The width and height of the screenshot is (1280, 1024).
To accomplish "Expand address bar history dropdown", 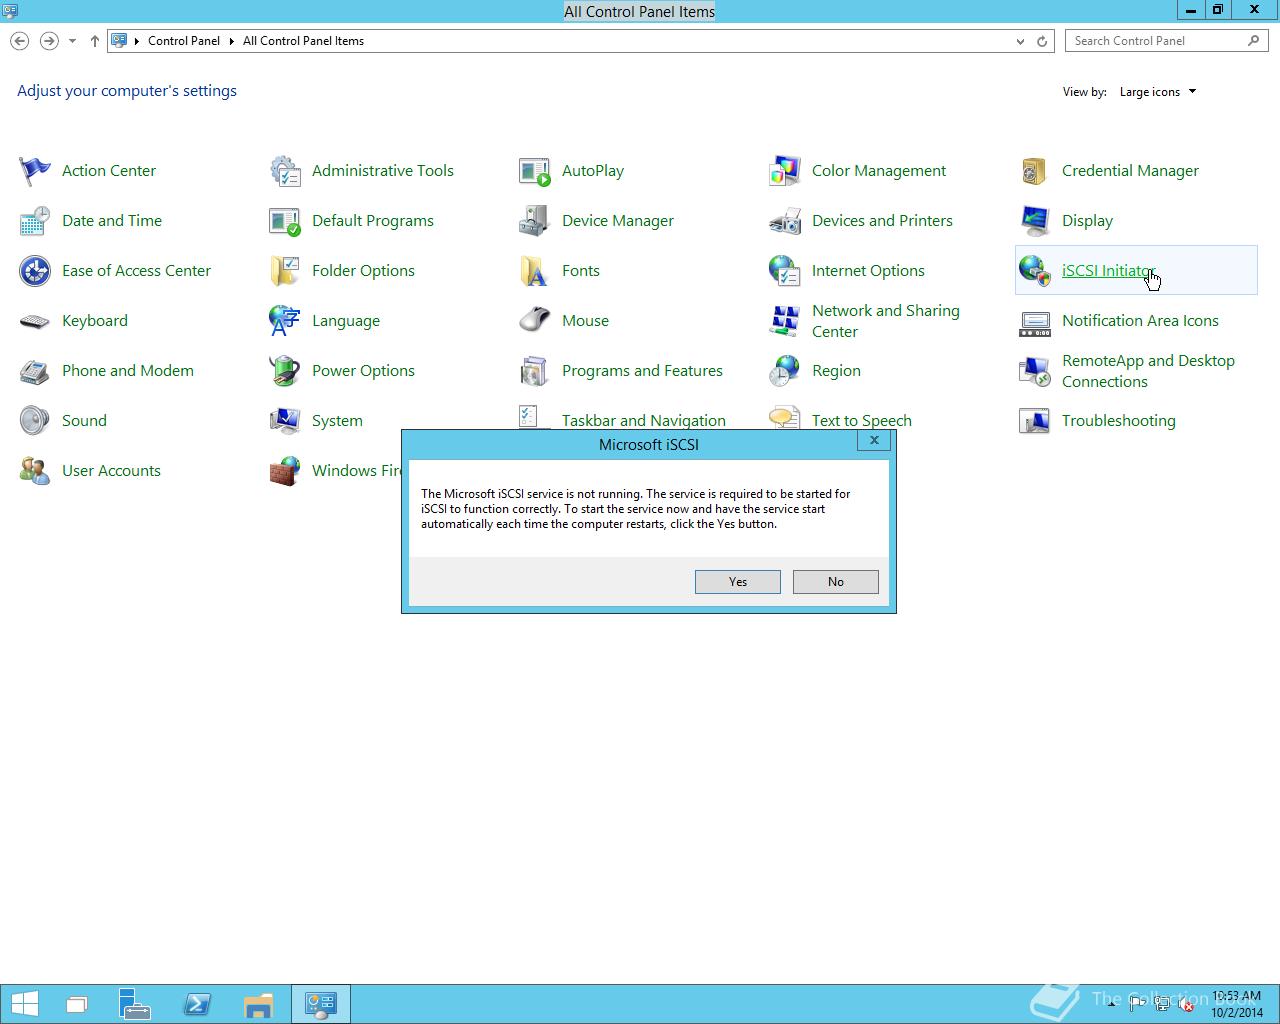I will 1020,41.
